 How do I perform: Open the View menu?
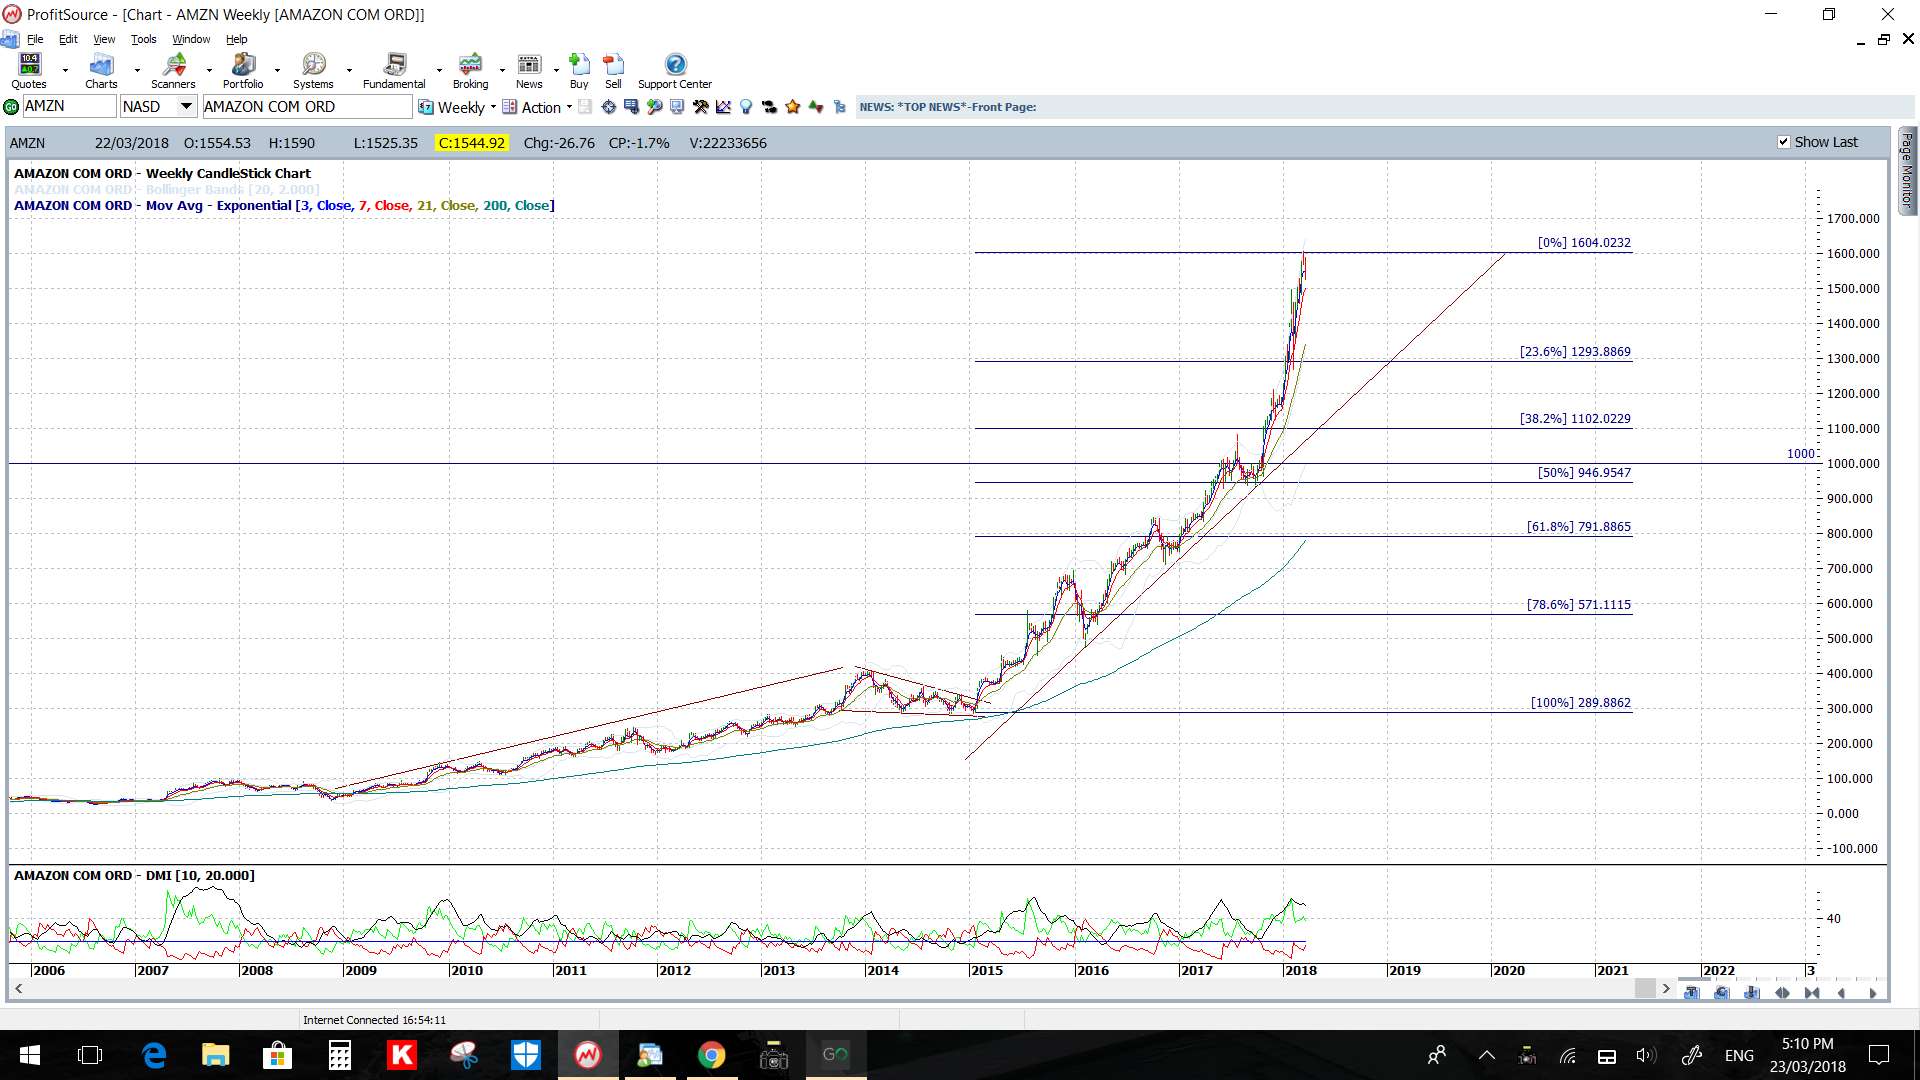[104, 39]
